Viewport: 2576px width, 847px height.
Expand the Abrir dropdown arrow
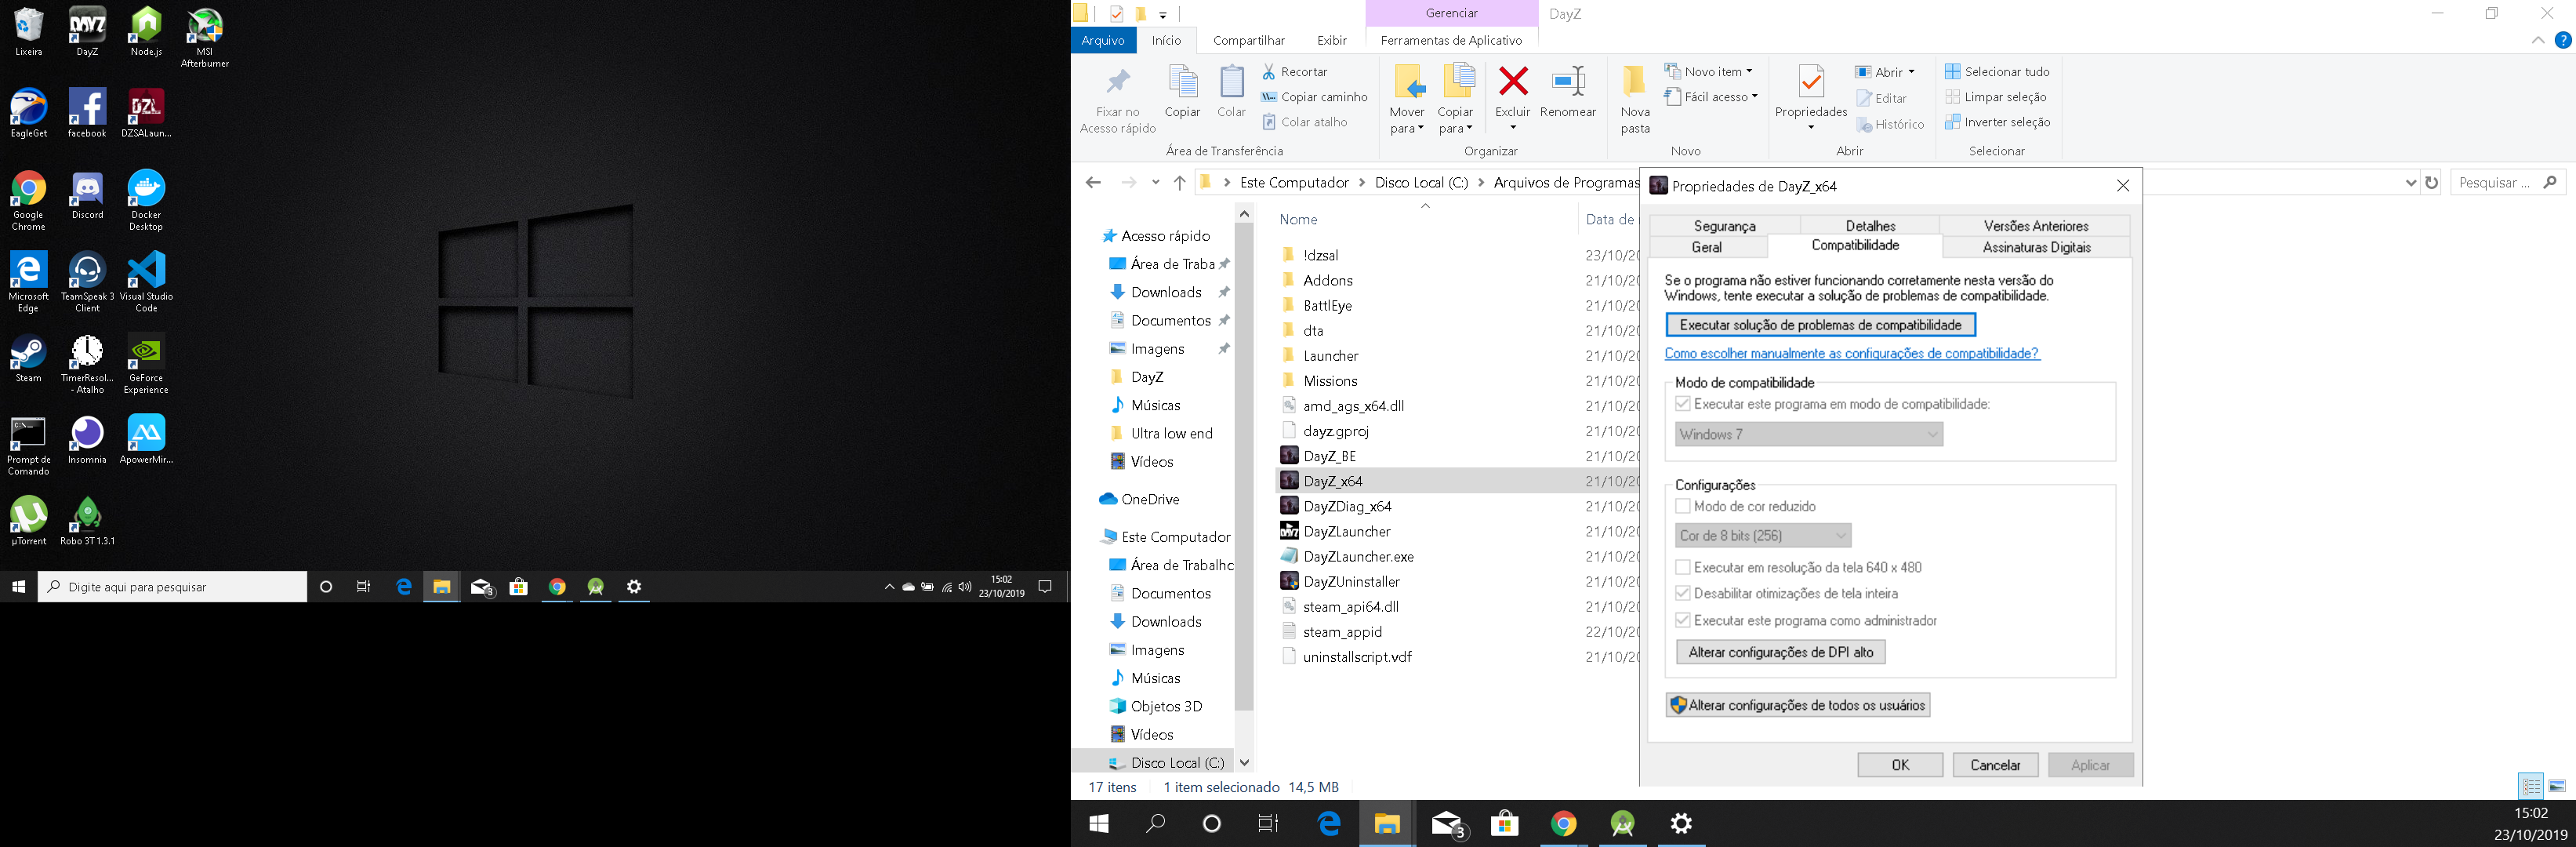pyautogui.click(x=1911, y=72)
